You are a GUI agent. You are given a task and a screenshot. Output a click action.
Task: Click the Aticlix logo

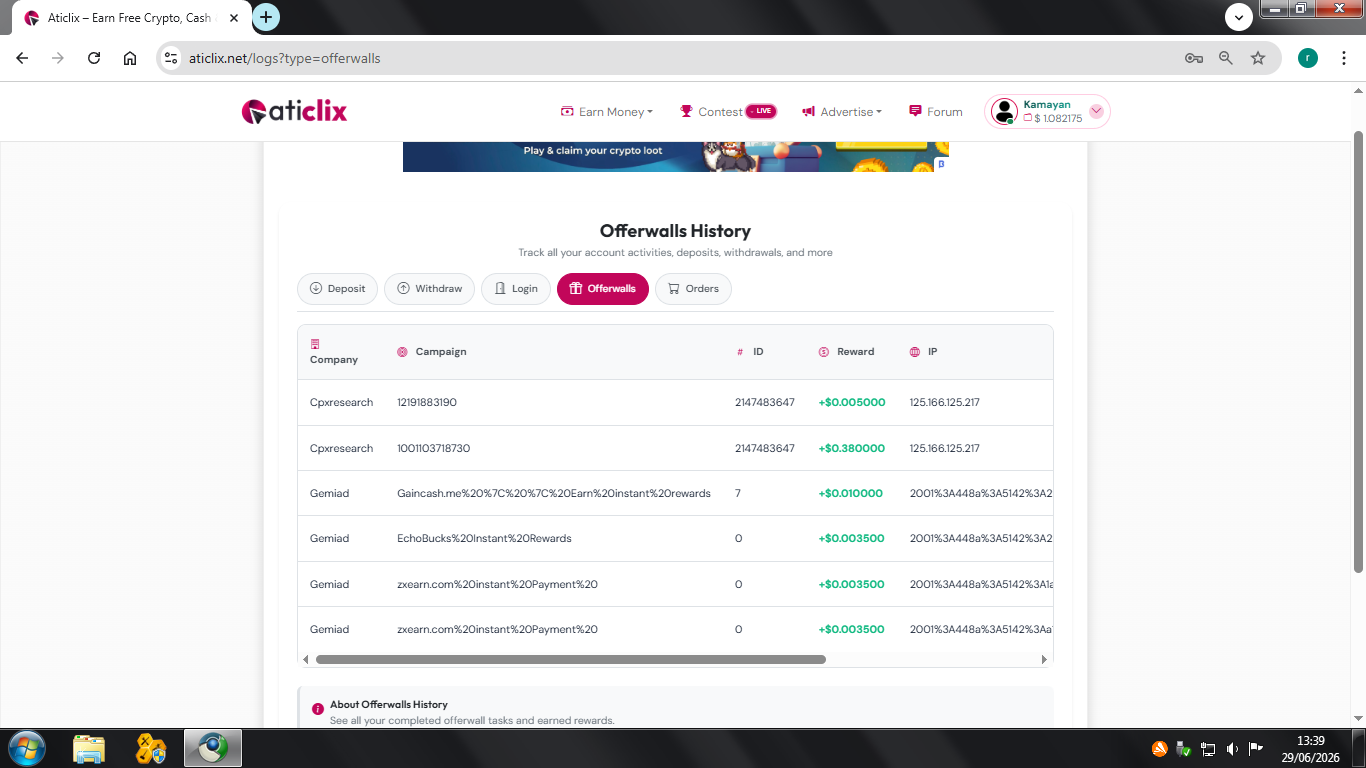point(294,111)
